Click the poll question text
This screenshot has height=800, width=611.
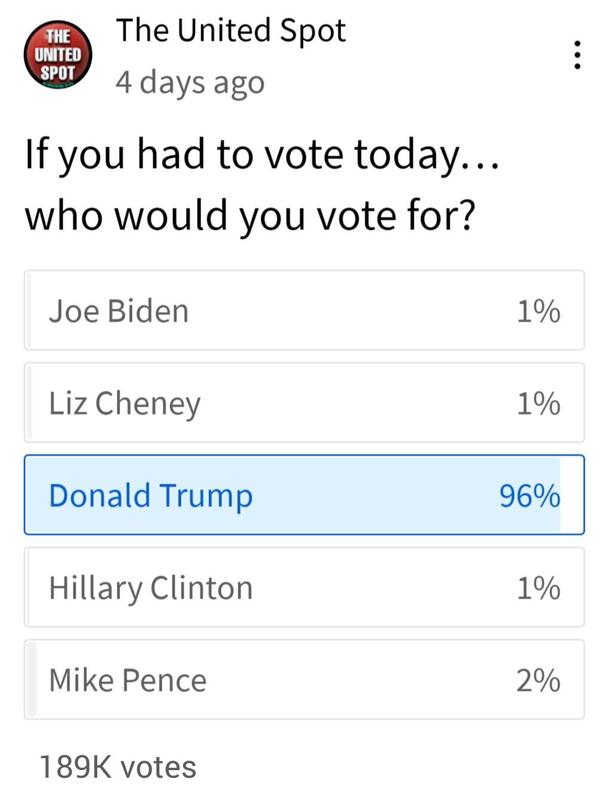coord(261,185)
